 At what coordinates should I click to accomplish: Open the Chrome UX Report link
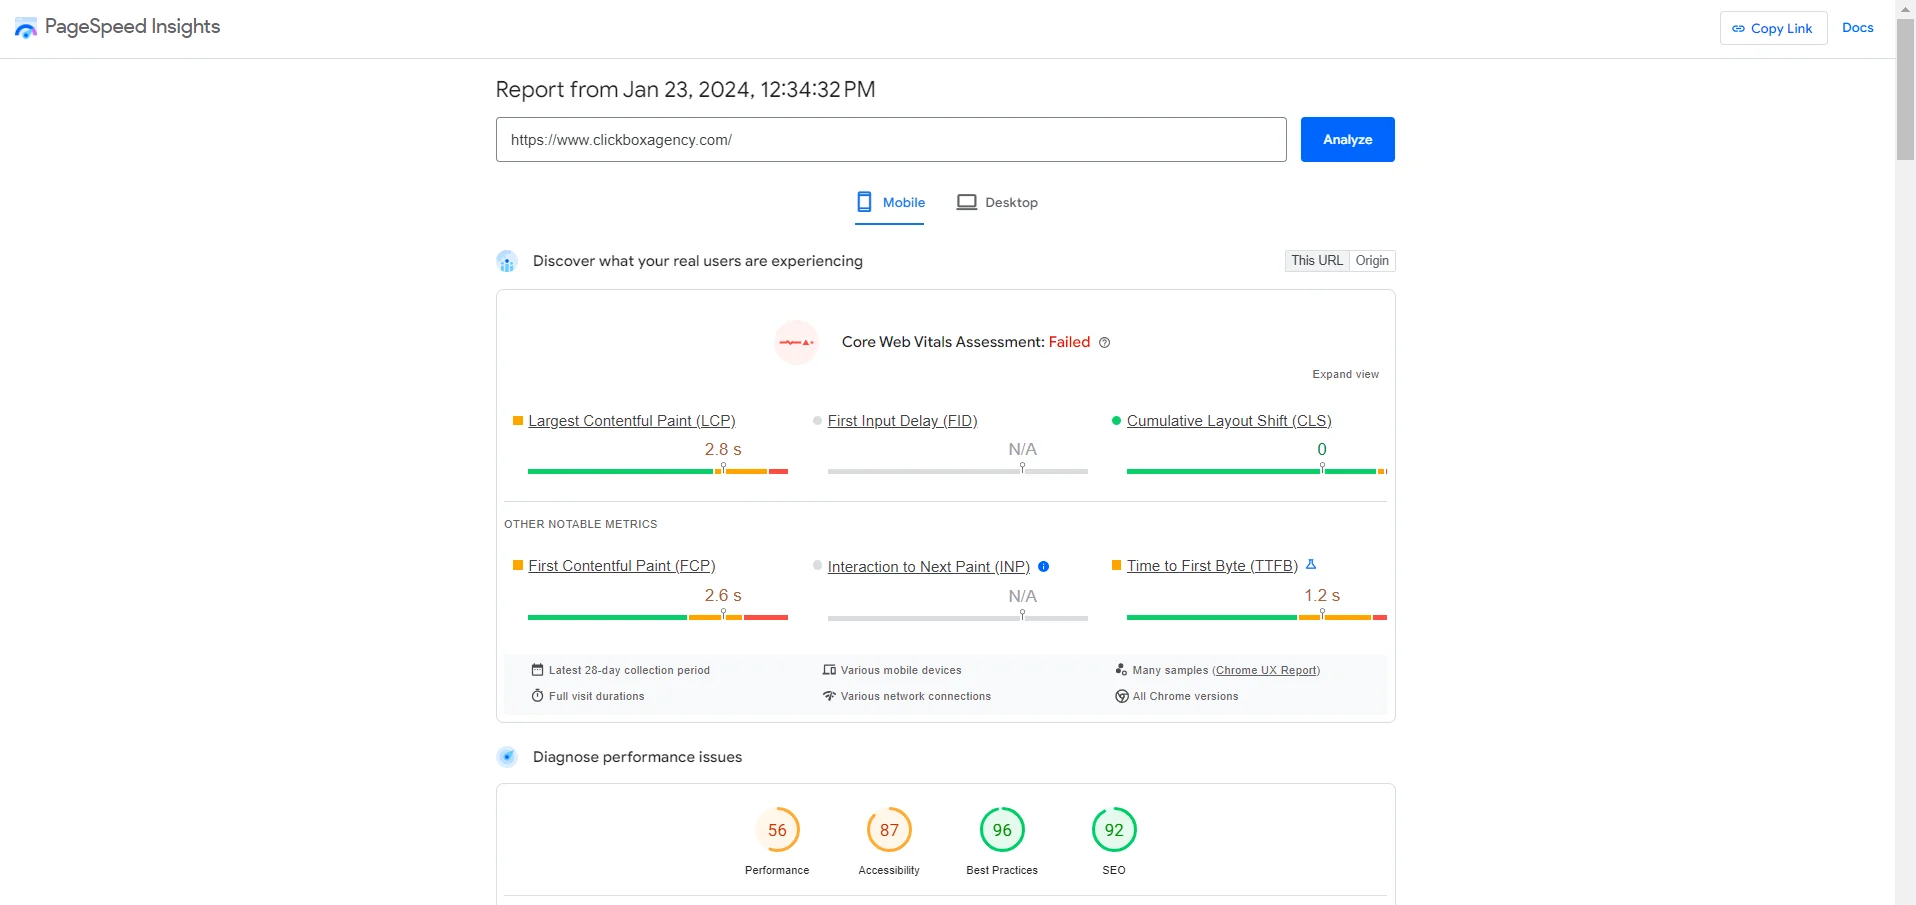1266,671
